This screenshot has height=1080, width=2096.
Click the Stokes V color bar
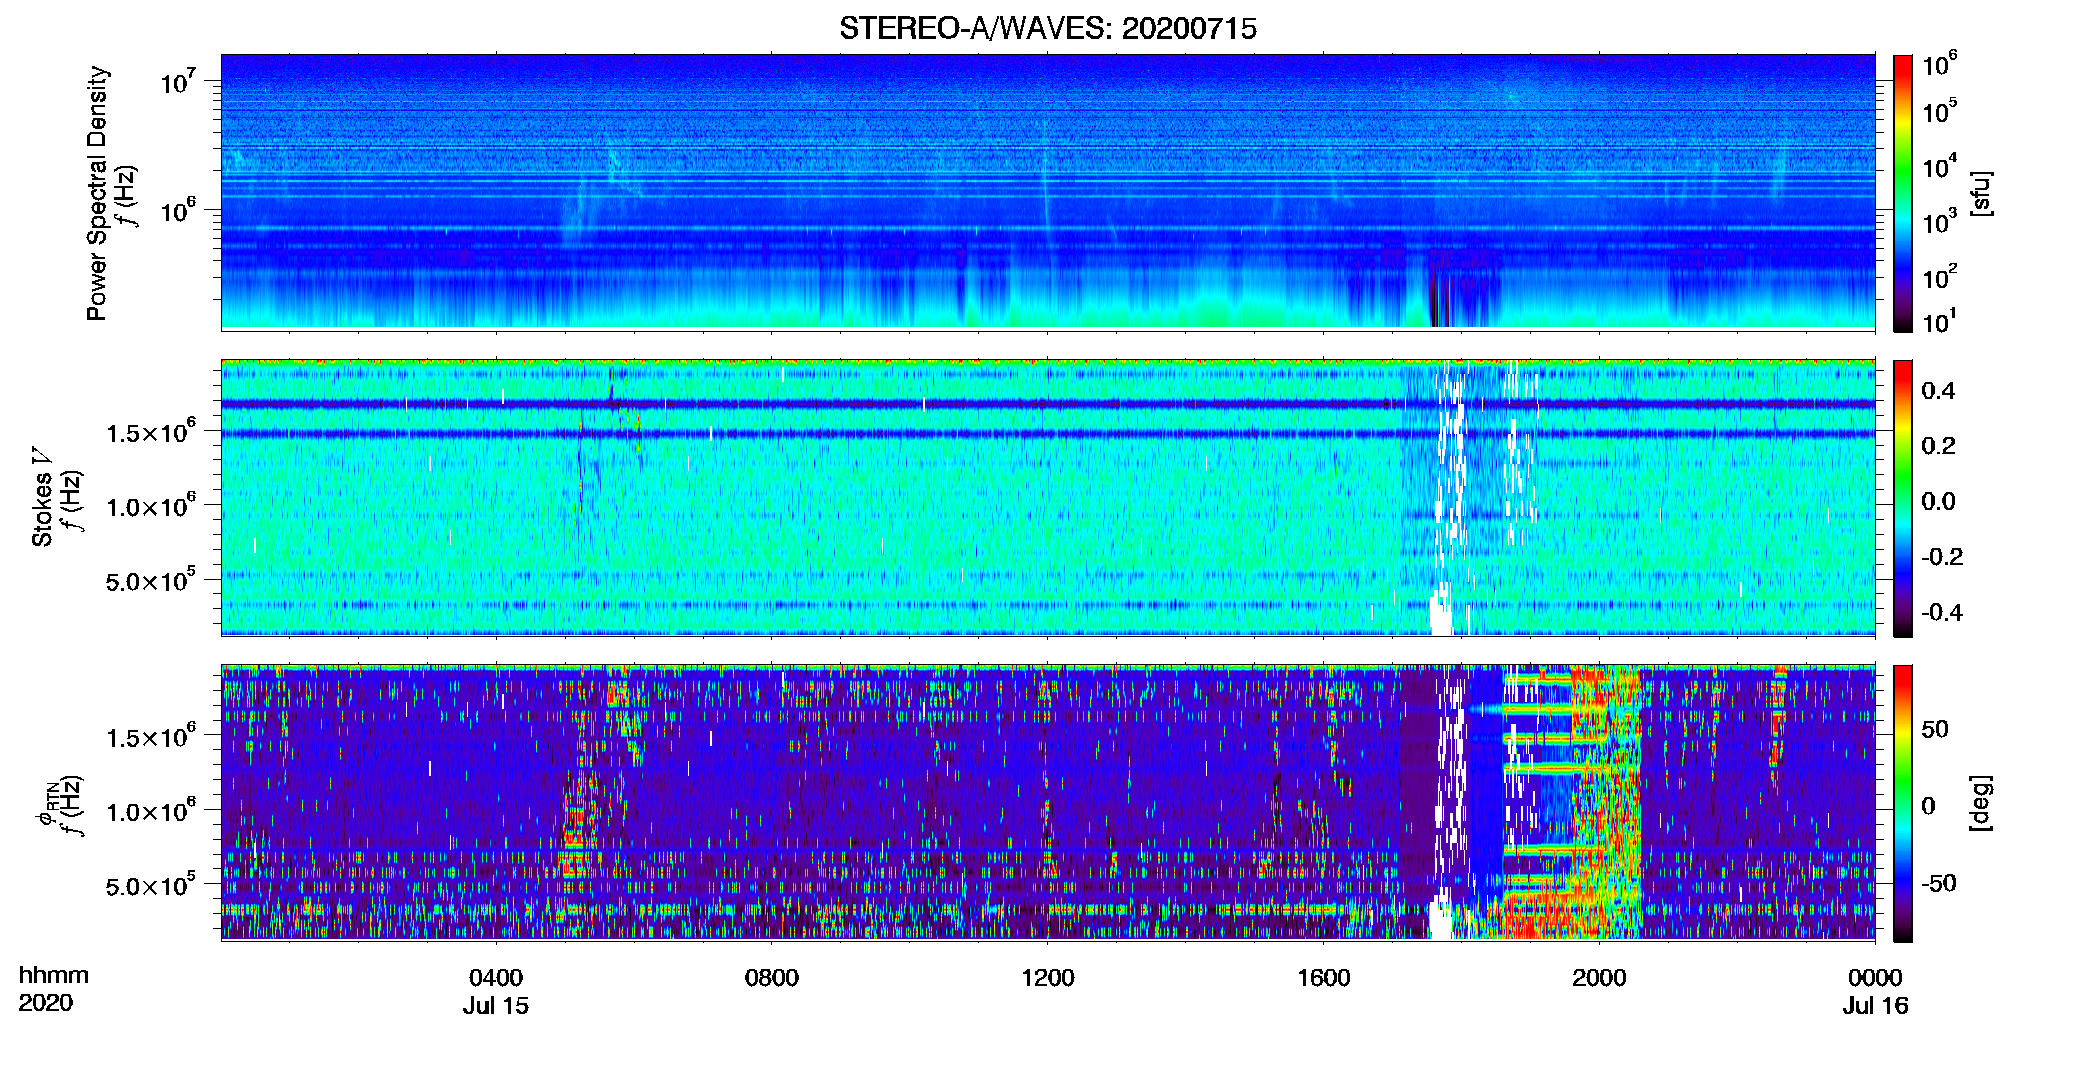click(x=1902, y=498)
